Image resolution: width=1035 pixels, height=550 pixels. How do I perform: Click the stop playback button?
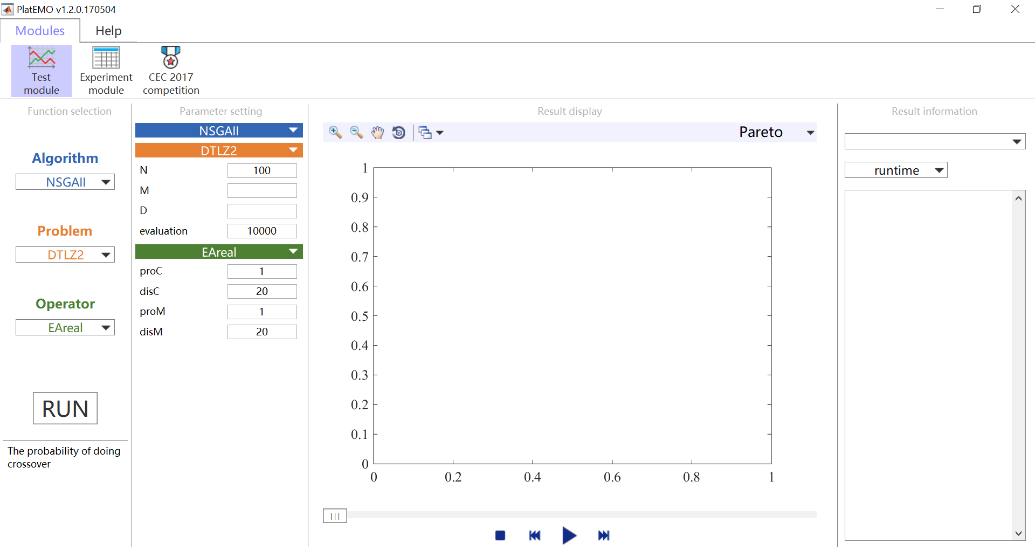click(500, 536)
